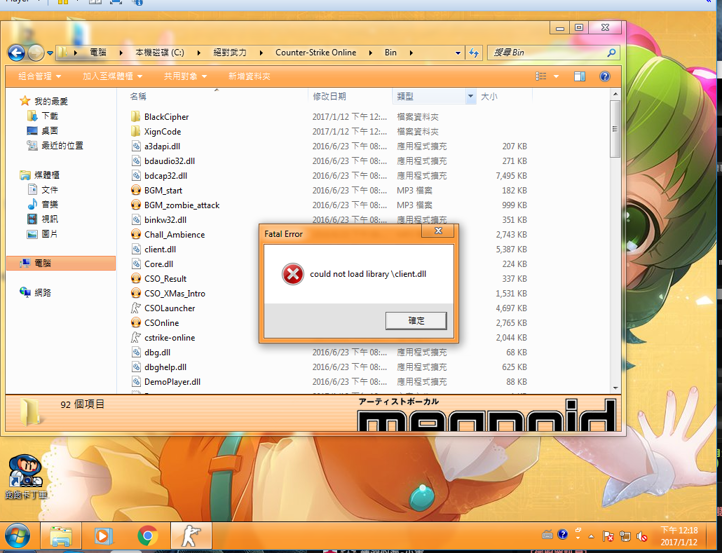Select the bdaudio32.dll file
The image size is (722, 553).
169,161
